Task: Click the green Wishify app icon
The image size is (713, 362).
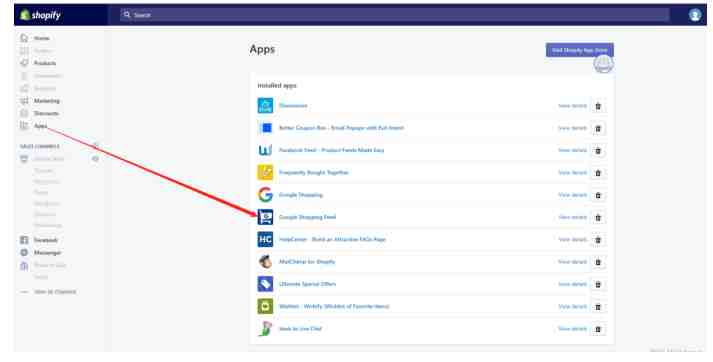Action: tap(266, 306)
